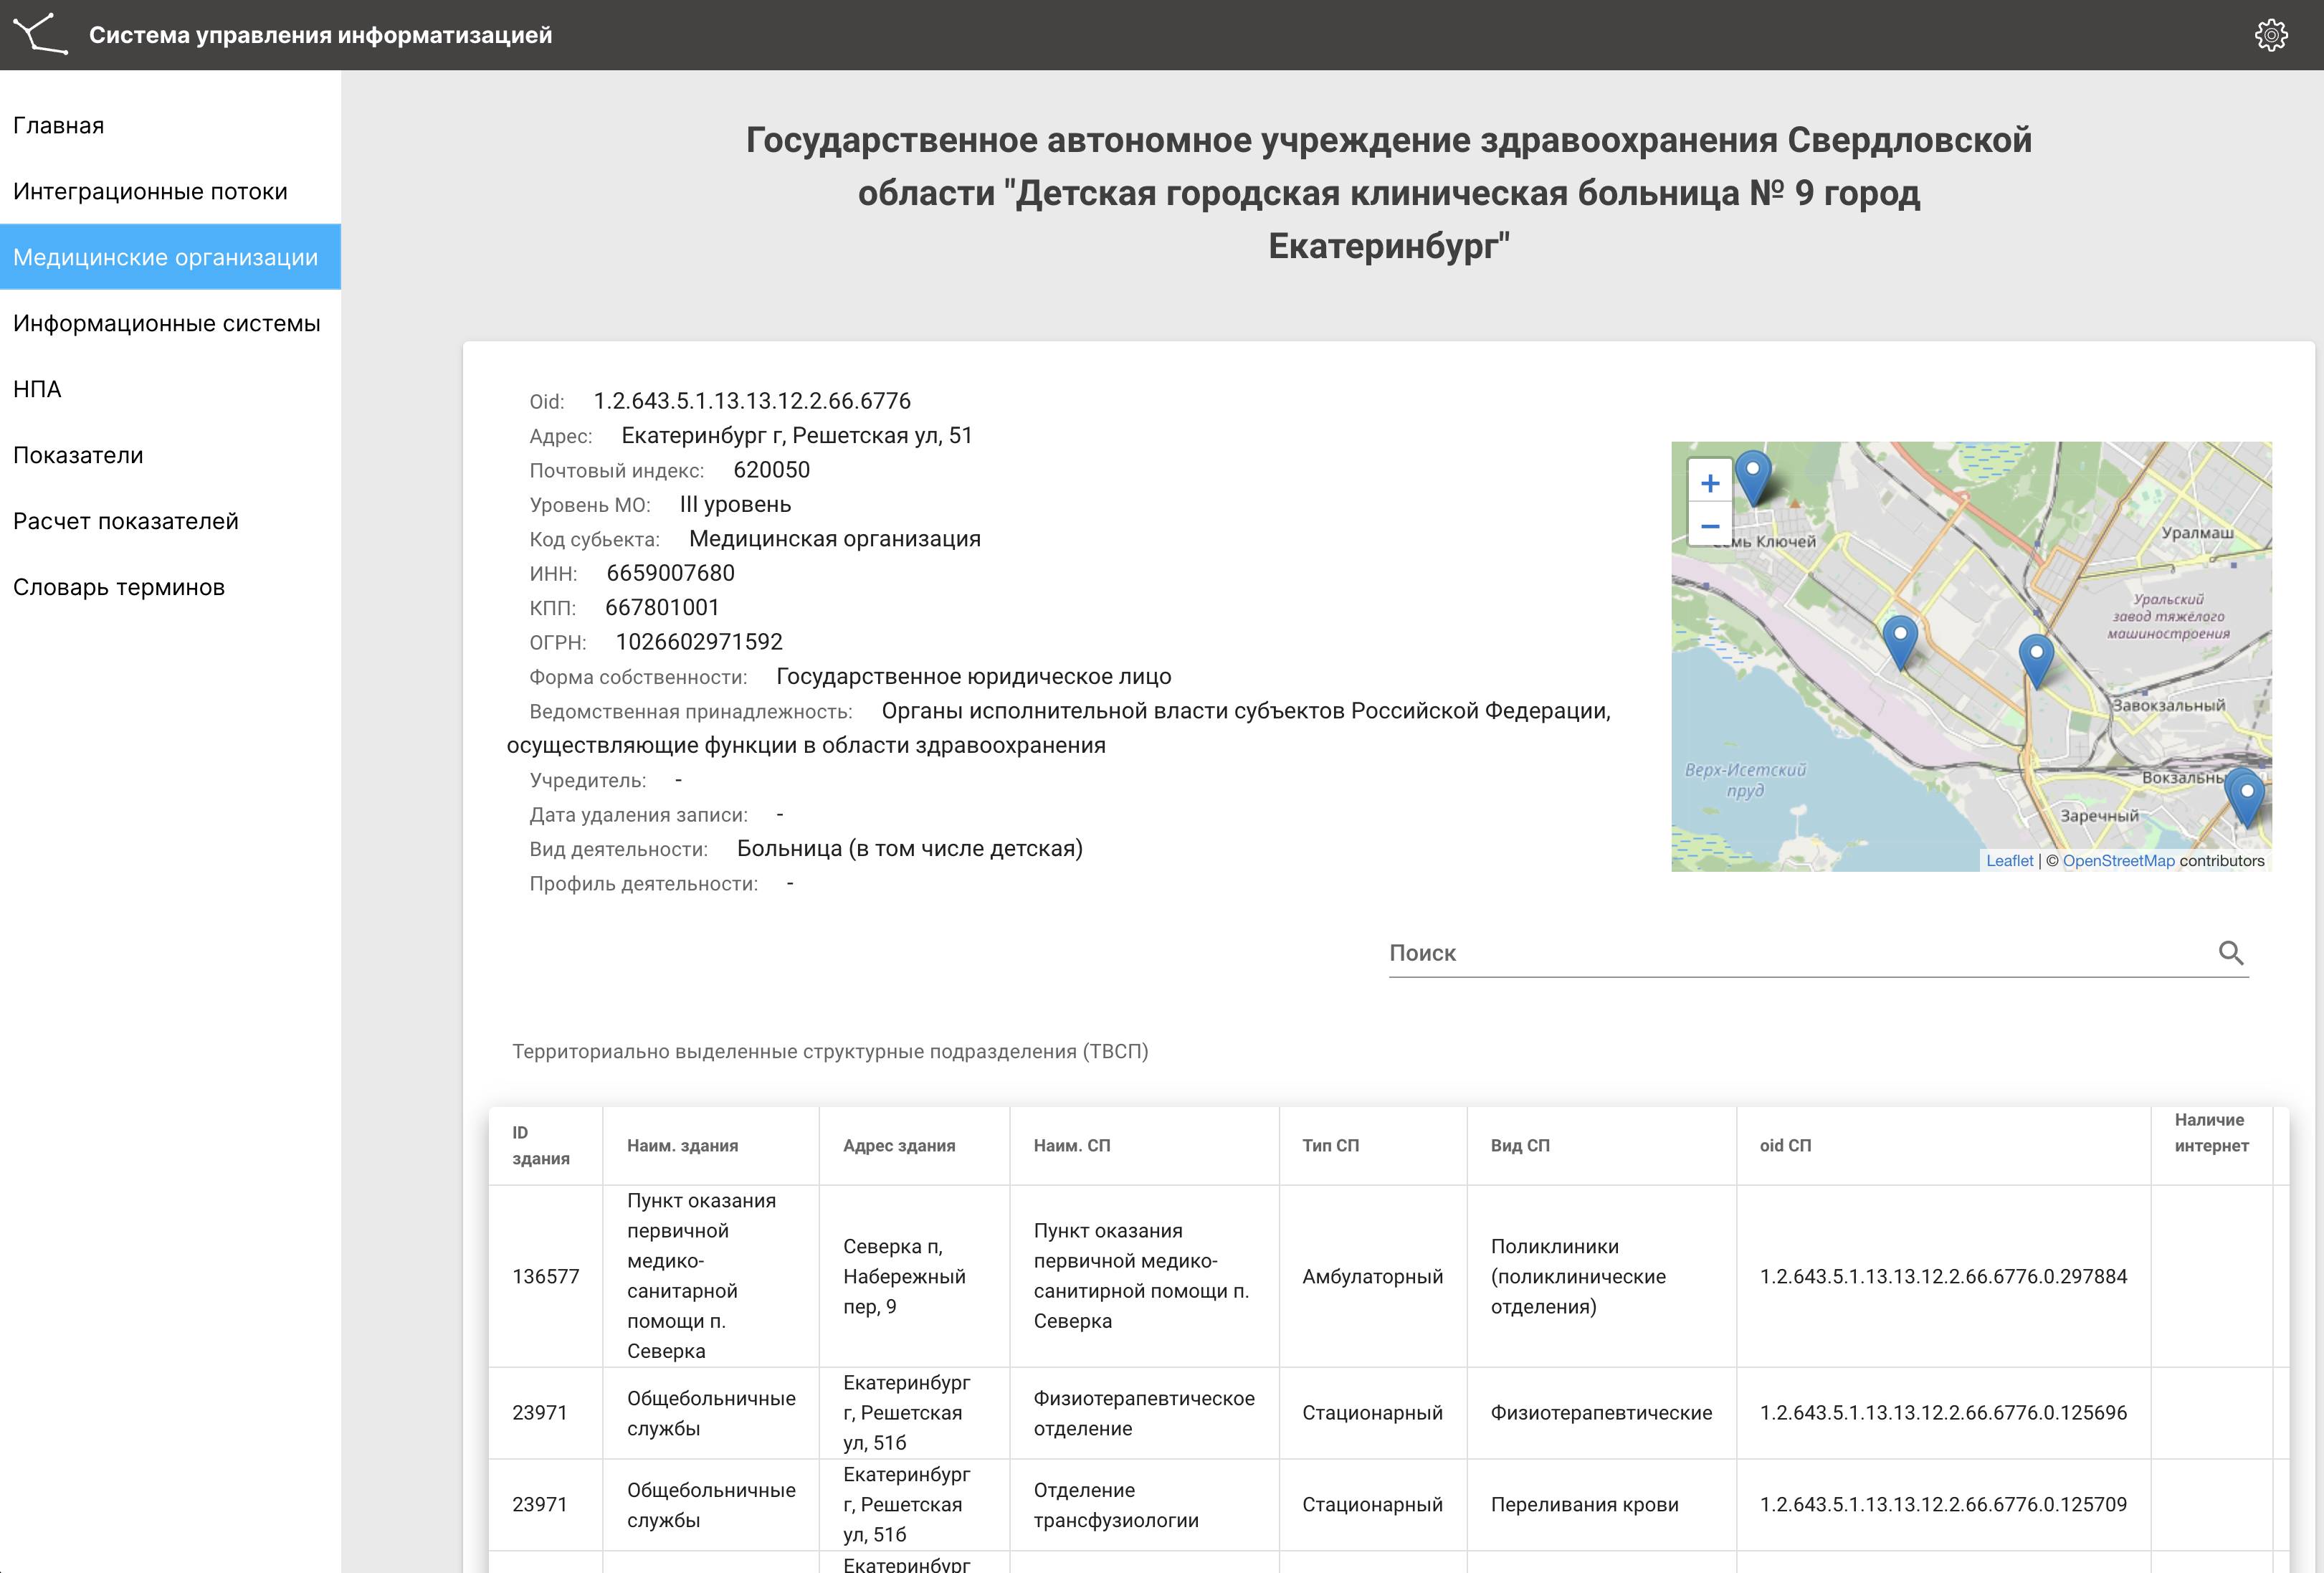Click header title Система управления информатизацией
This screenshot has width=2324, height=1573.
pos(320,35)
